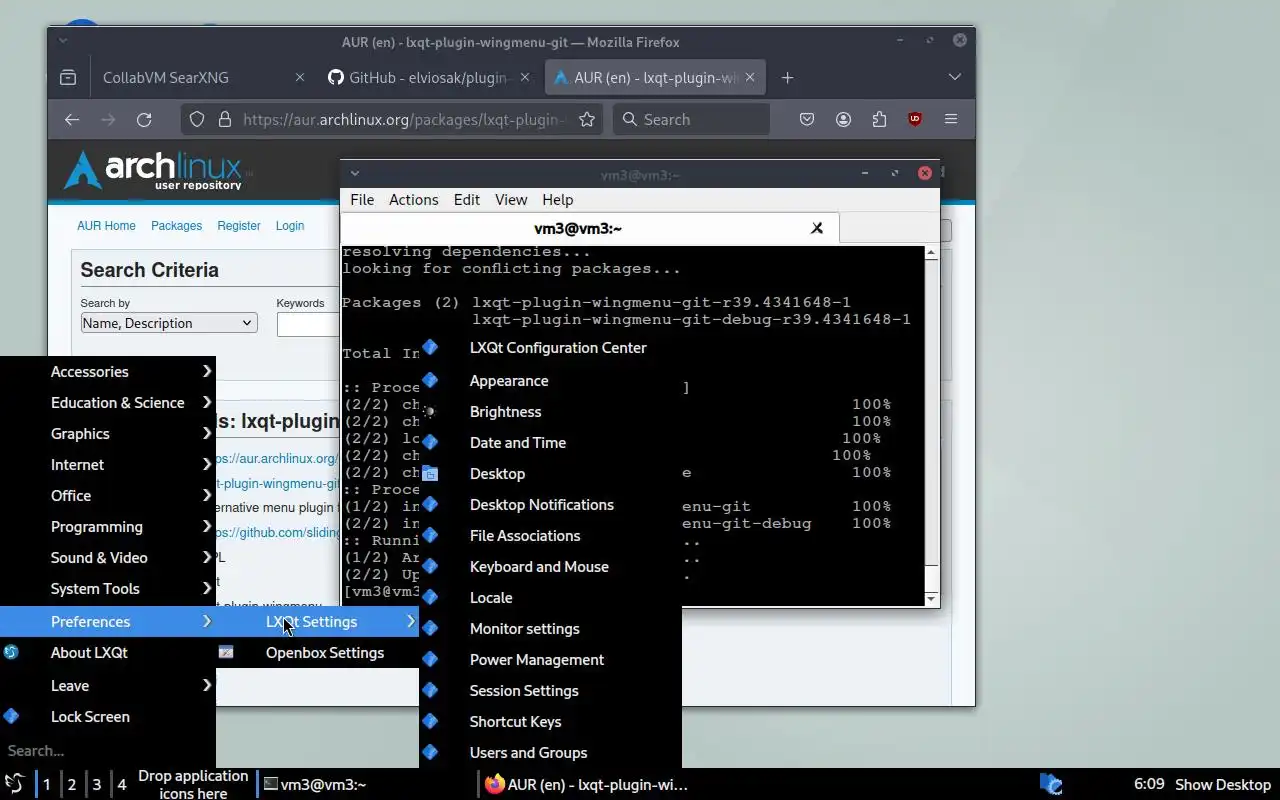Open Users and Groups settings
The height and width of the screenshot is (800, 1280).
(x=550, y=753)
